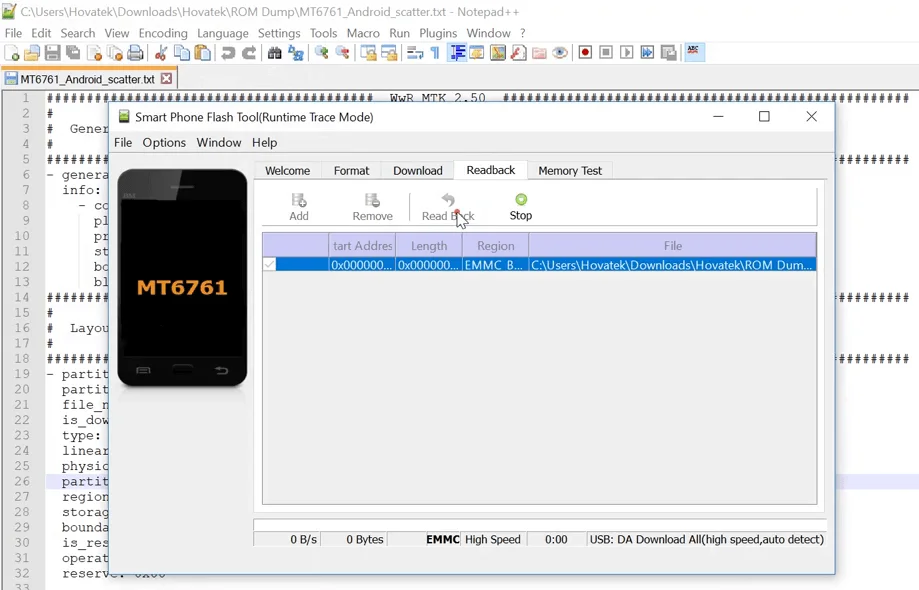Image resolution: width=919 pixels, height=590 pixels.
Task: Click the Redo arrow icon in Notepad++
Action: 249,53
